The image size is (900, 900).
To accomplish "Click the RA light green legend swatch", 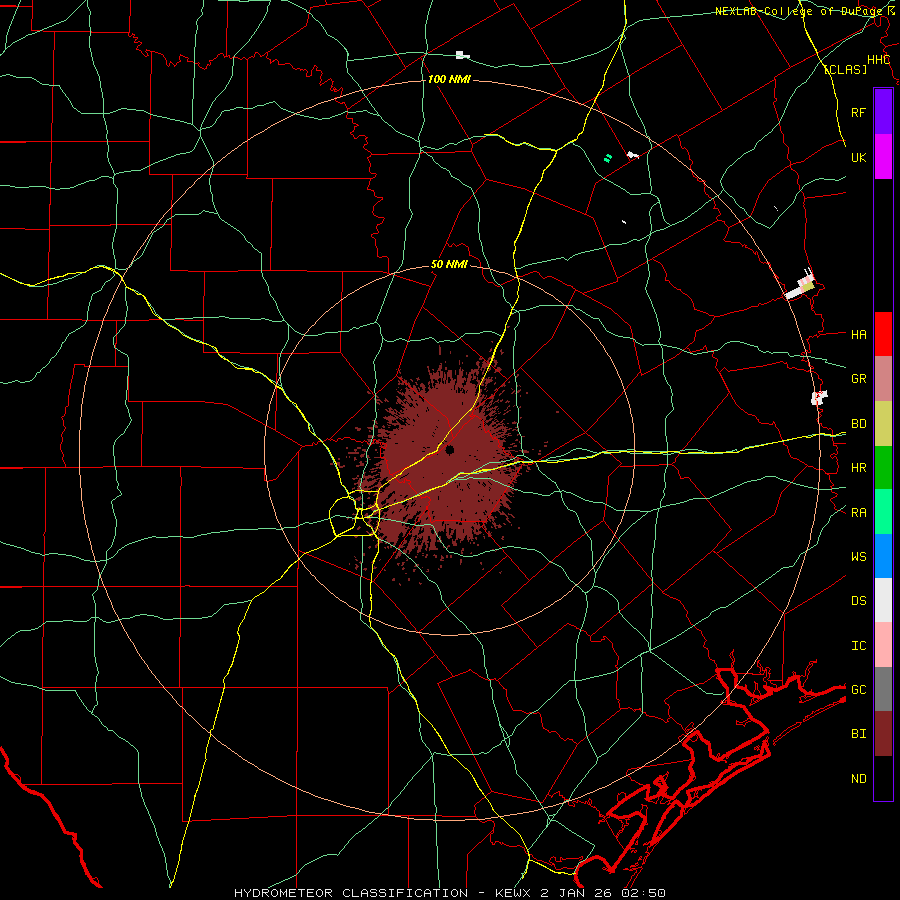I will [x=883, y=512].
